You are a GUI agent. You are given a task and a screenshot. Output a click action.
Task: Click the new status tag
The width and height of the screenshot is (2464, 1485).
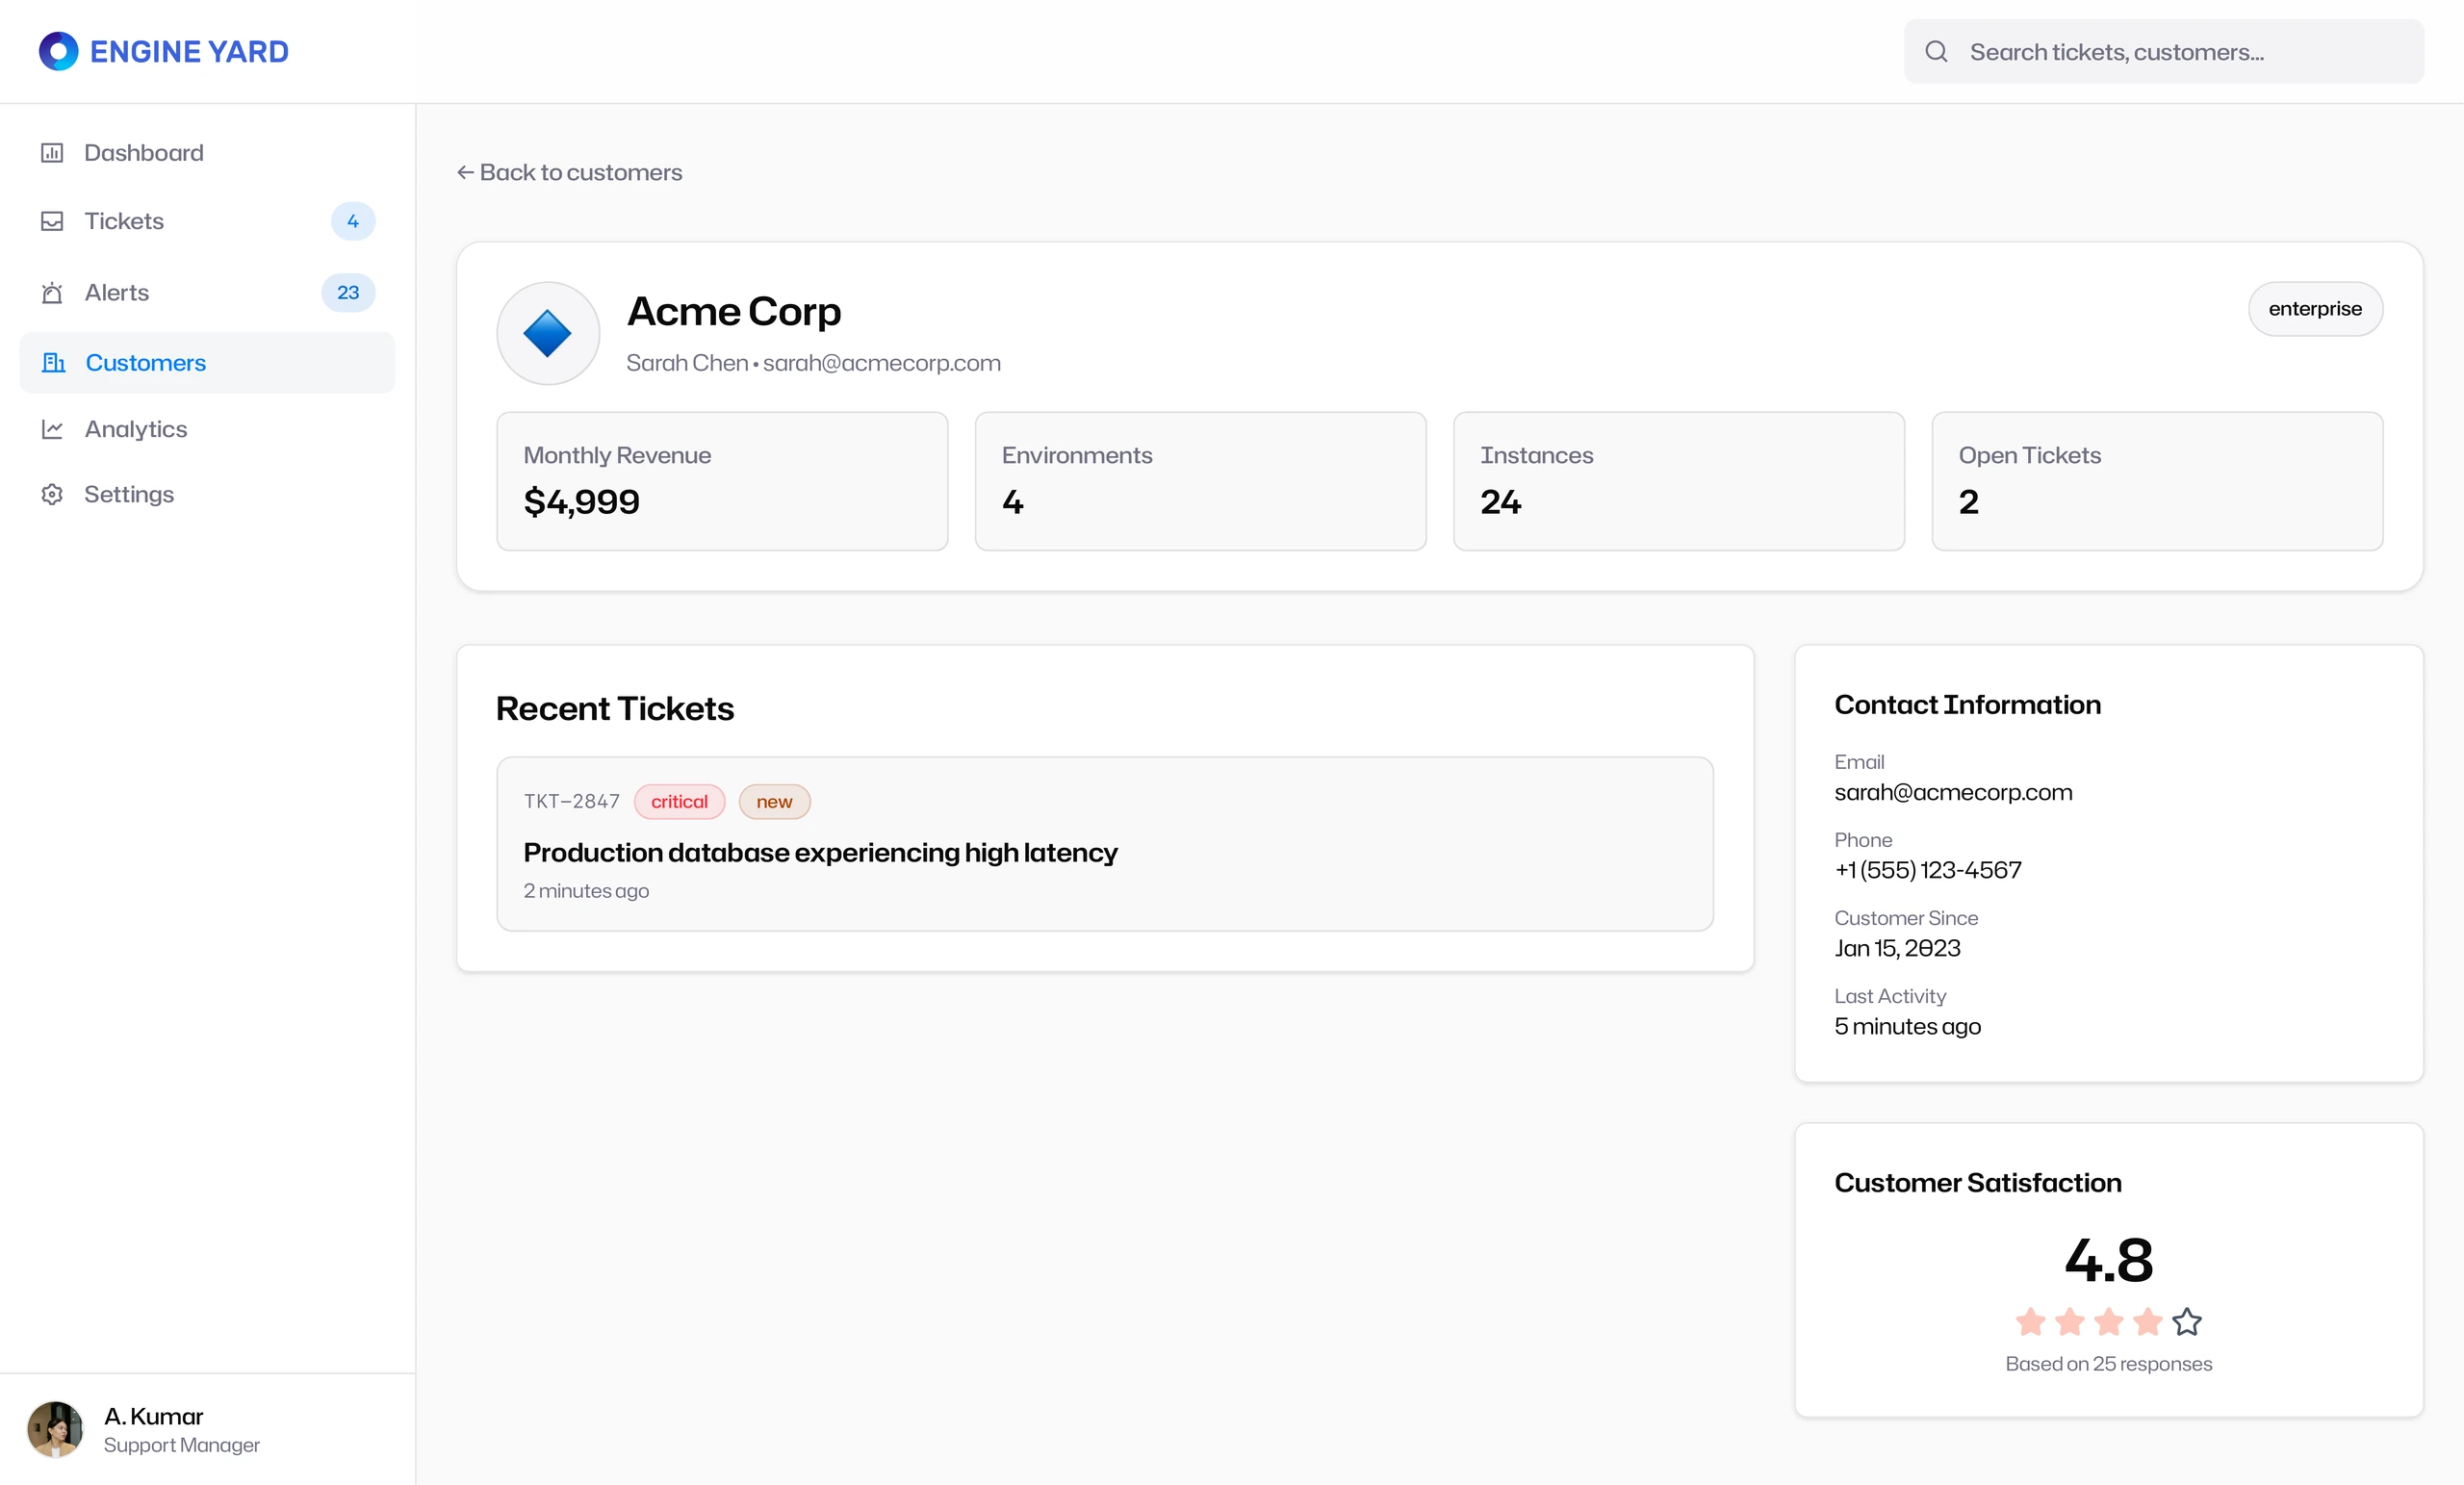point(774,801)
